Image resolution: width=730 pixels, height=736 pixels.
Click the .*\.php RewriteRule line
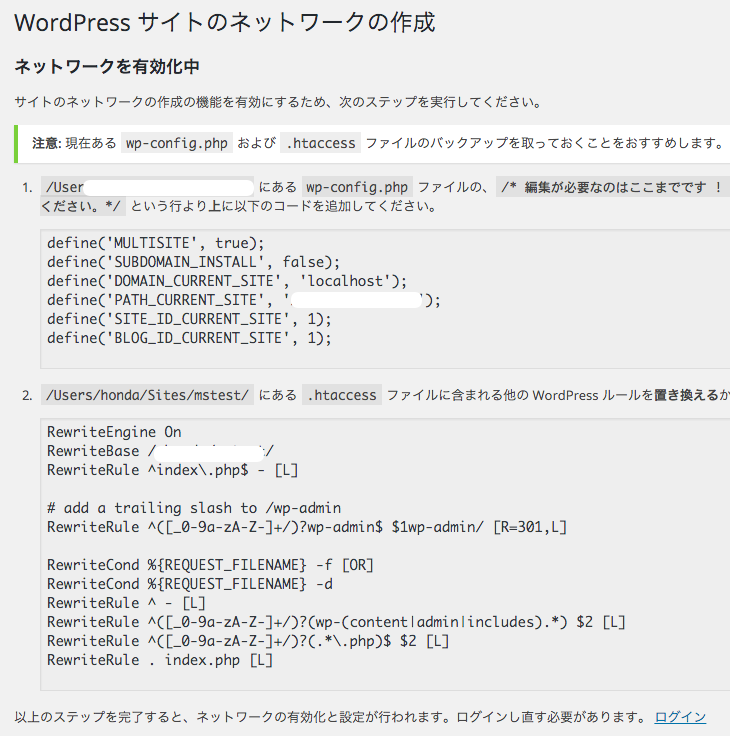(248, 641)
